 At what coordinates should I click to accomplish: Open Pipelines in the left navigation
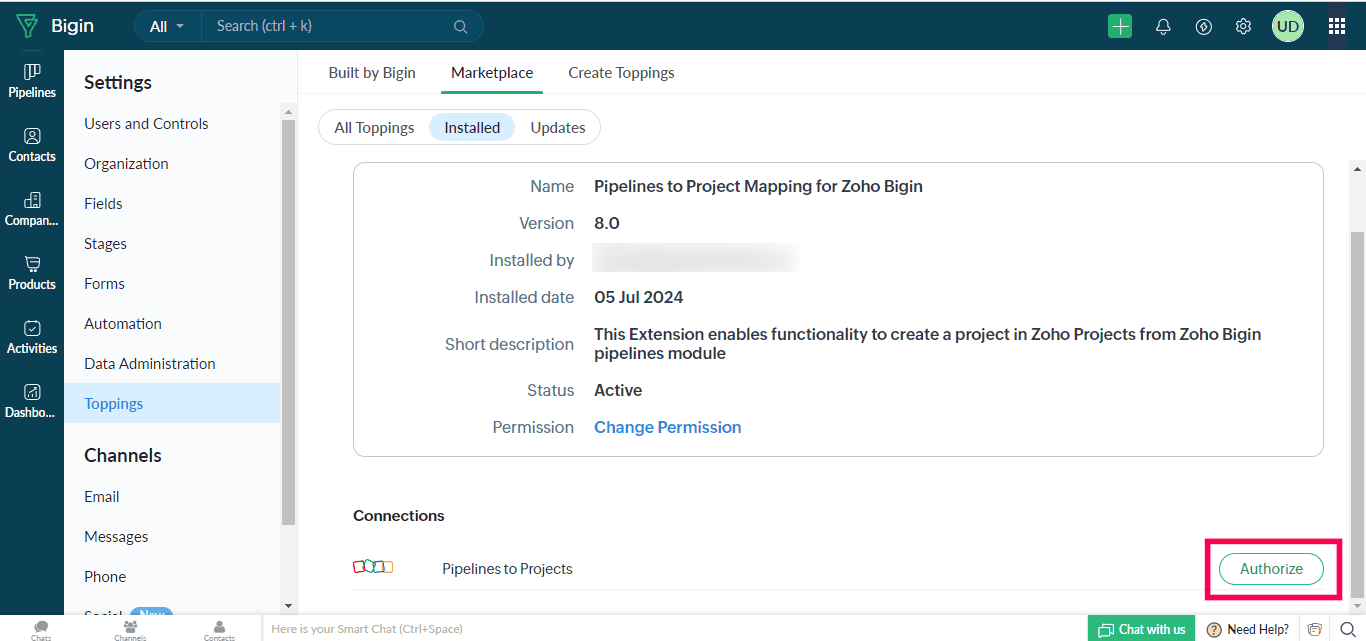(32, 81)
